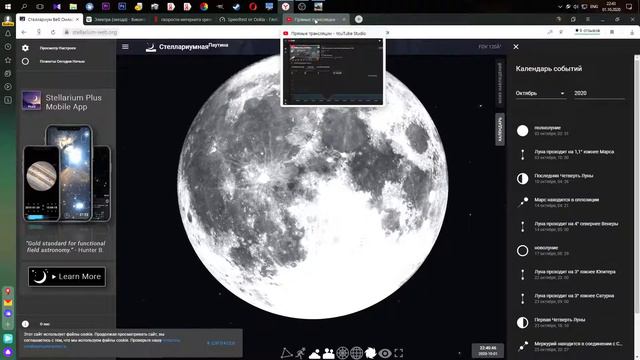Screen dimensions: 640x360
Task: Enter fullscreen using bottom toolbar icon
Action: click(x=399, y=353)
